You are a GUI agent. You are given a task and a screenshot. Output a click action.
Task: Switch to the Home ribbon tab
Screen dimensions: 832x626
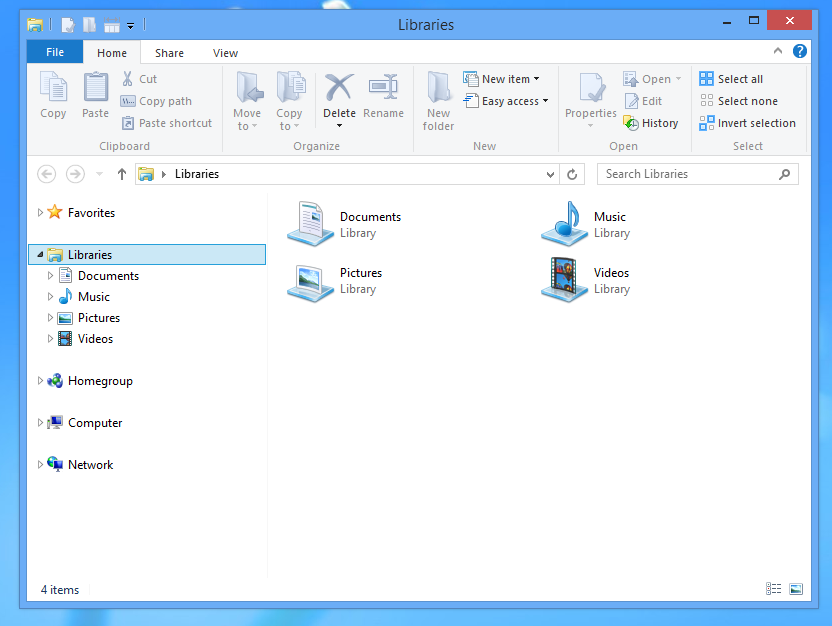[x=111, y=53]
